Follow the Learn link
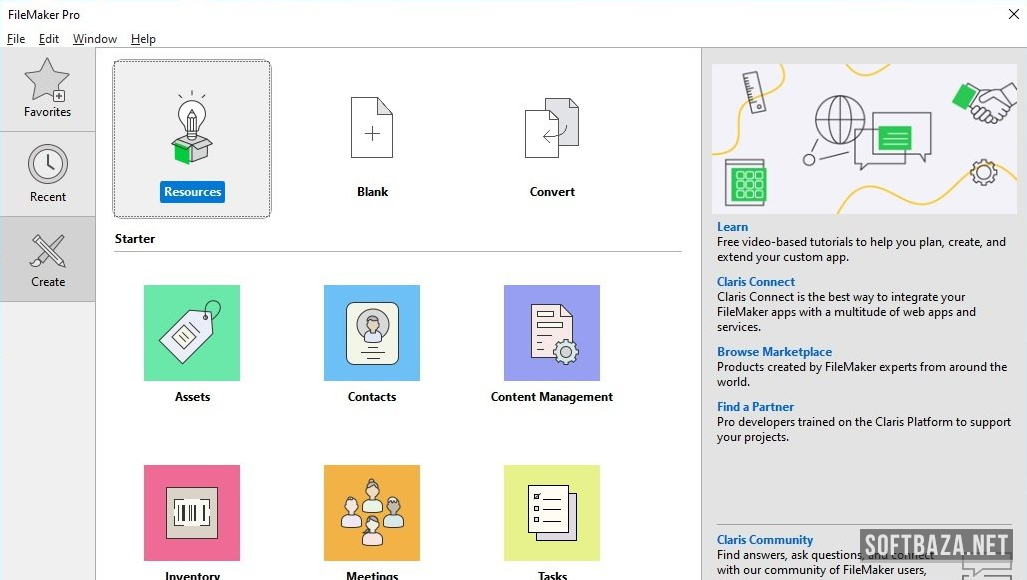Viewport: 1027px width, 580px height. (x=732, y=227)
